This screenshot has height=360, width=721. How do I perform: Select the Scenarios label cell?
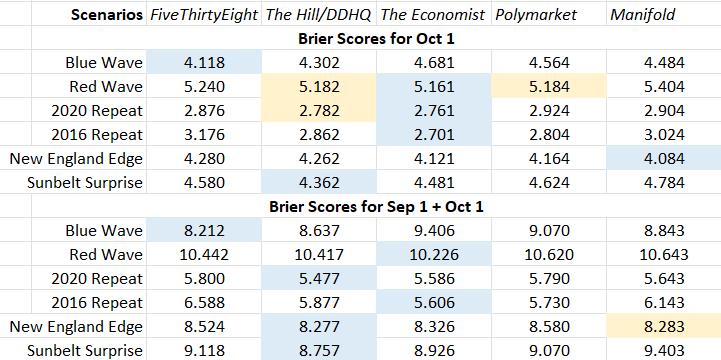[x=89, y=14]
